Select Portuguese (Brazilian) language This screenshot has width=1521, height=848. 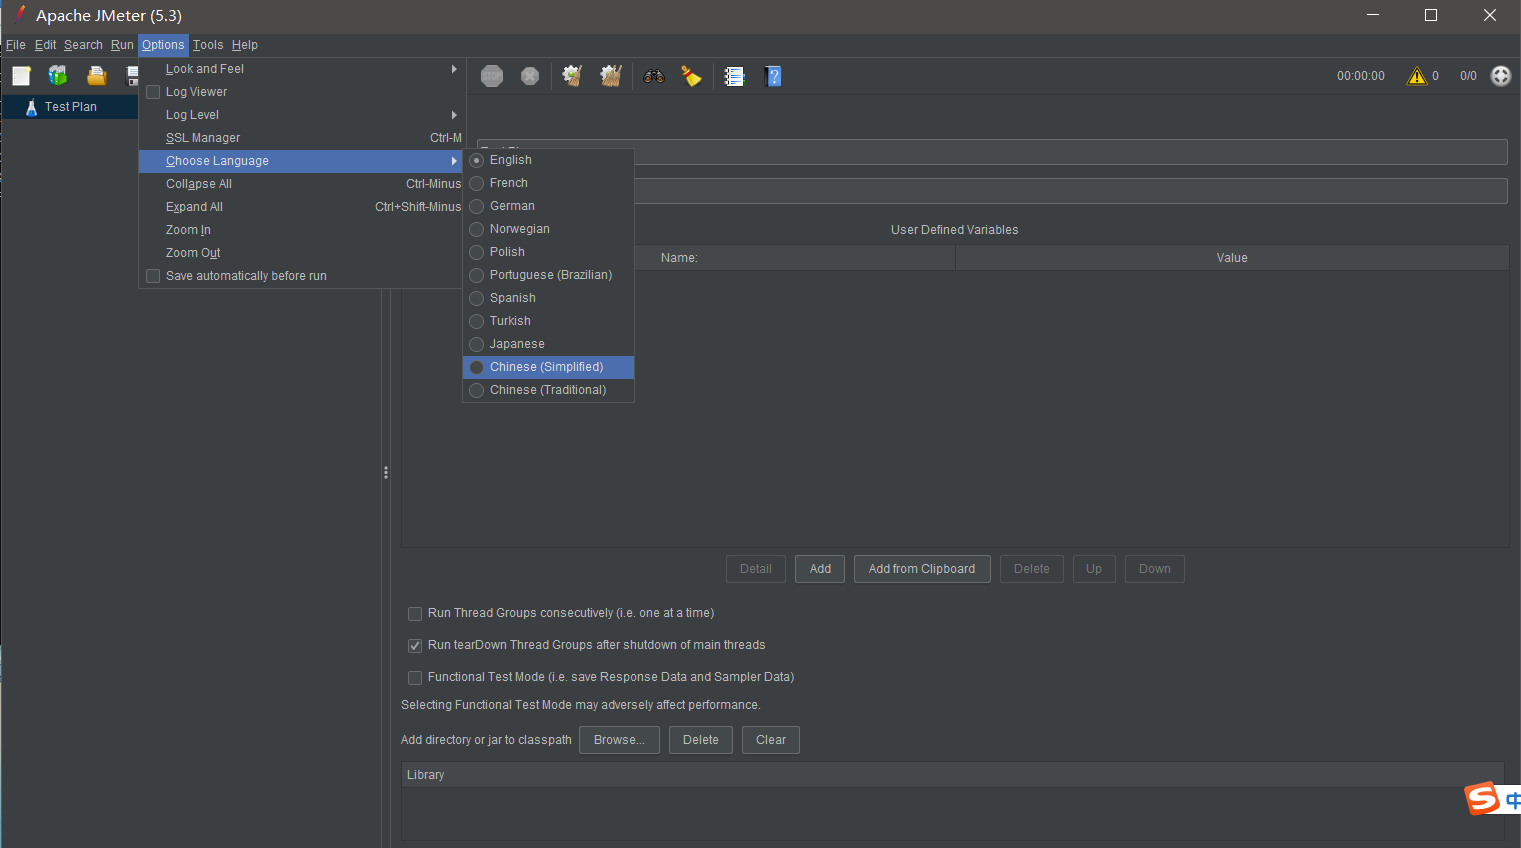[x=548, y=275]
